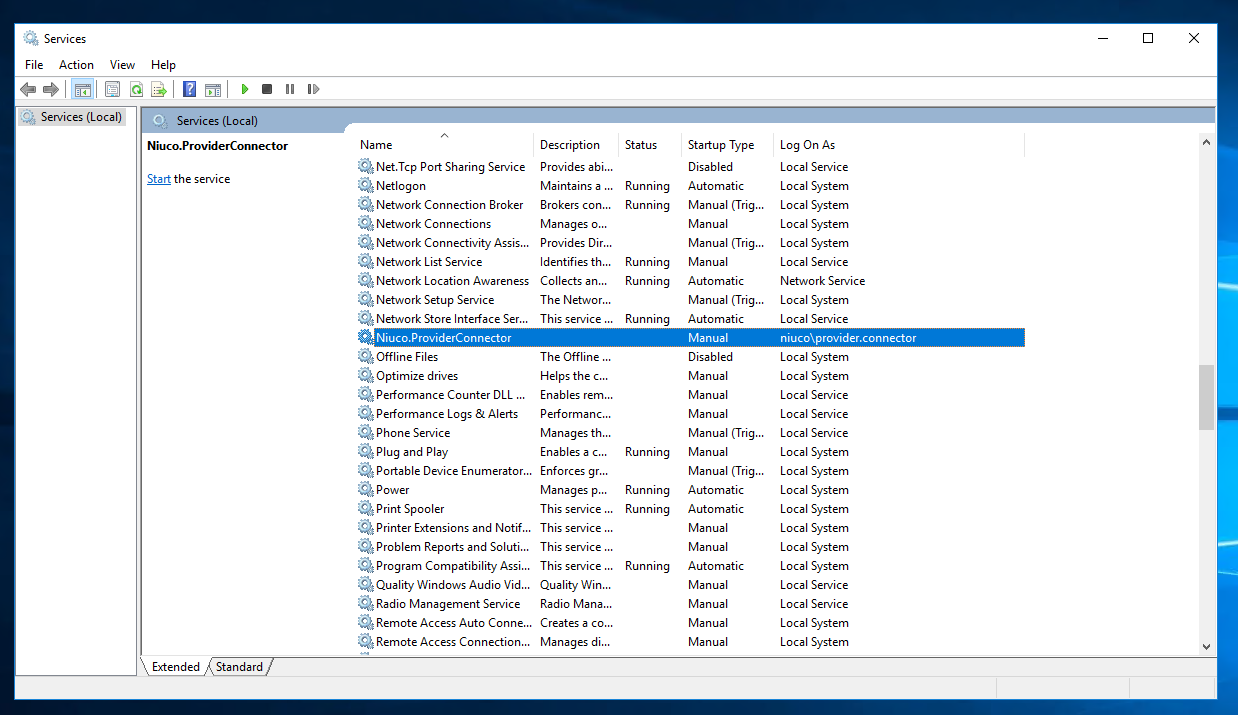Image resolution: width=1238 pixels, height=715 pixels.
Task: Click gear icon beside Offline Files
Action: (366, 357)
